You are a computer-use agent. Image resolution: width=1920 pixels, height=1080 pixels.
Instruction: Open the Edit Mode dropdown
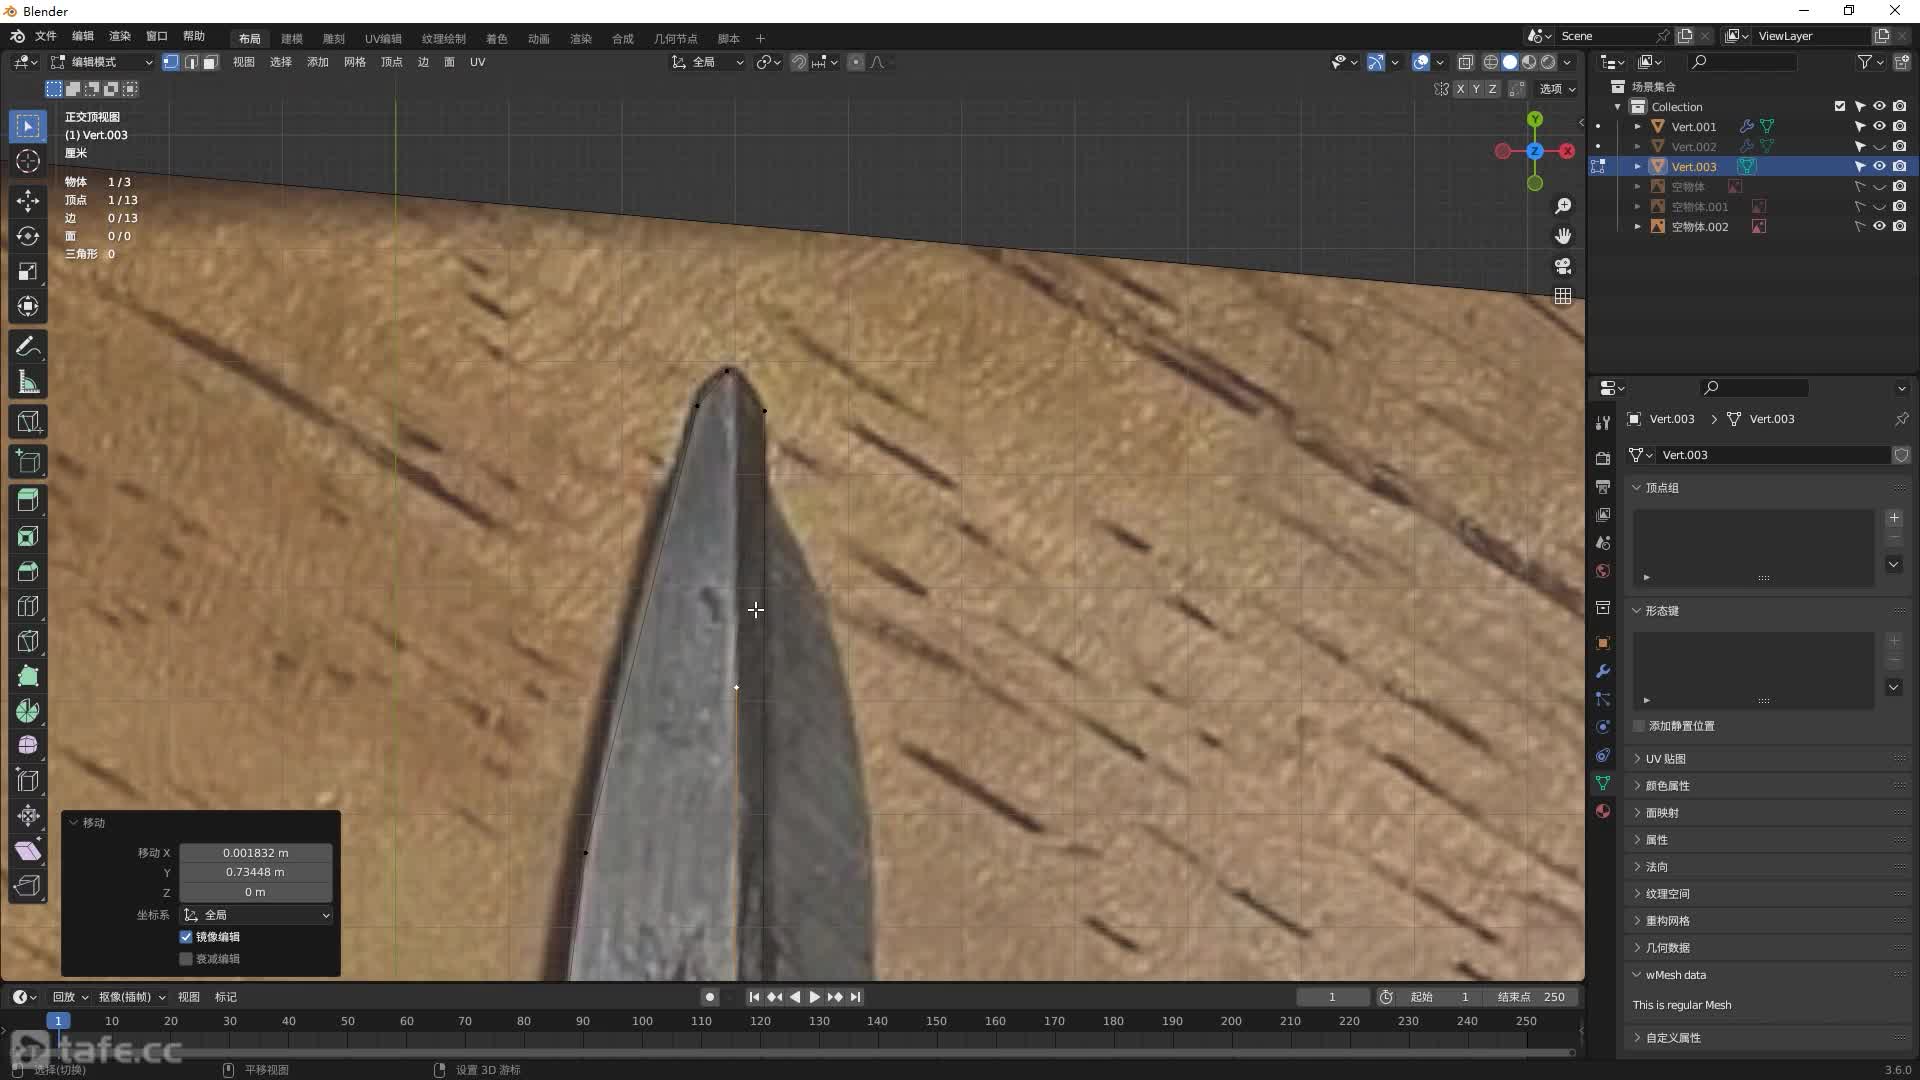click(101, 62)
